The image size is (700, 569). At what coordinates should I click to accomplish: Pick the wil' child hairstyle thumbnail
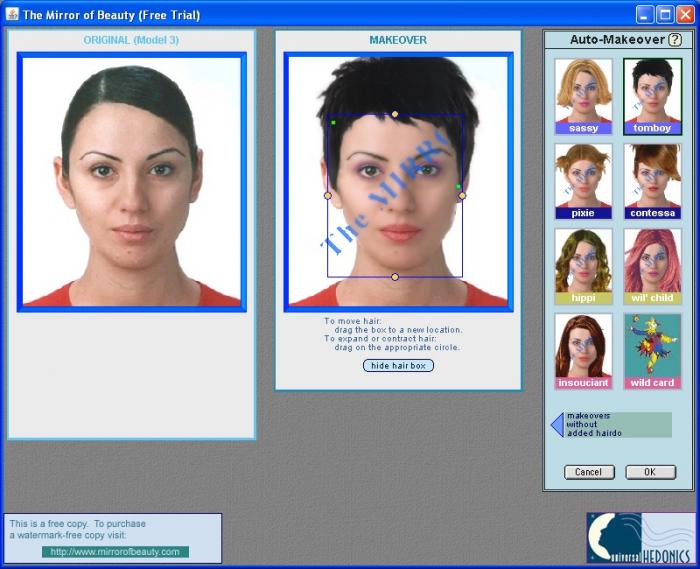652,266
